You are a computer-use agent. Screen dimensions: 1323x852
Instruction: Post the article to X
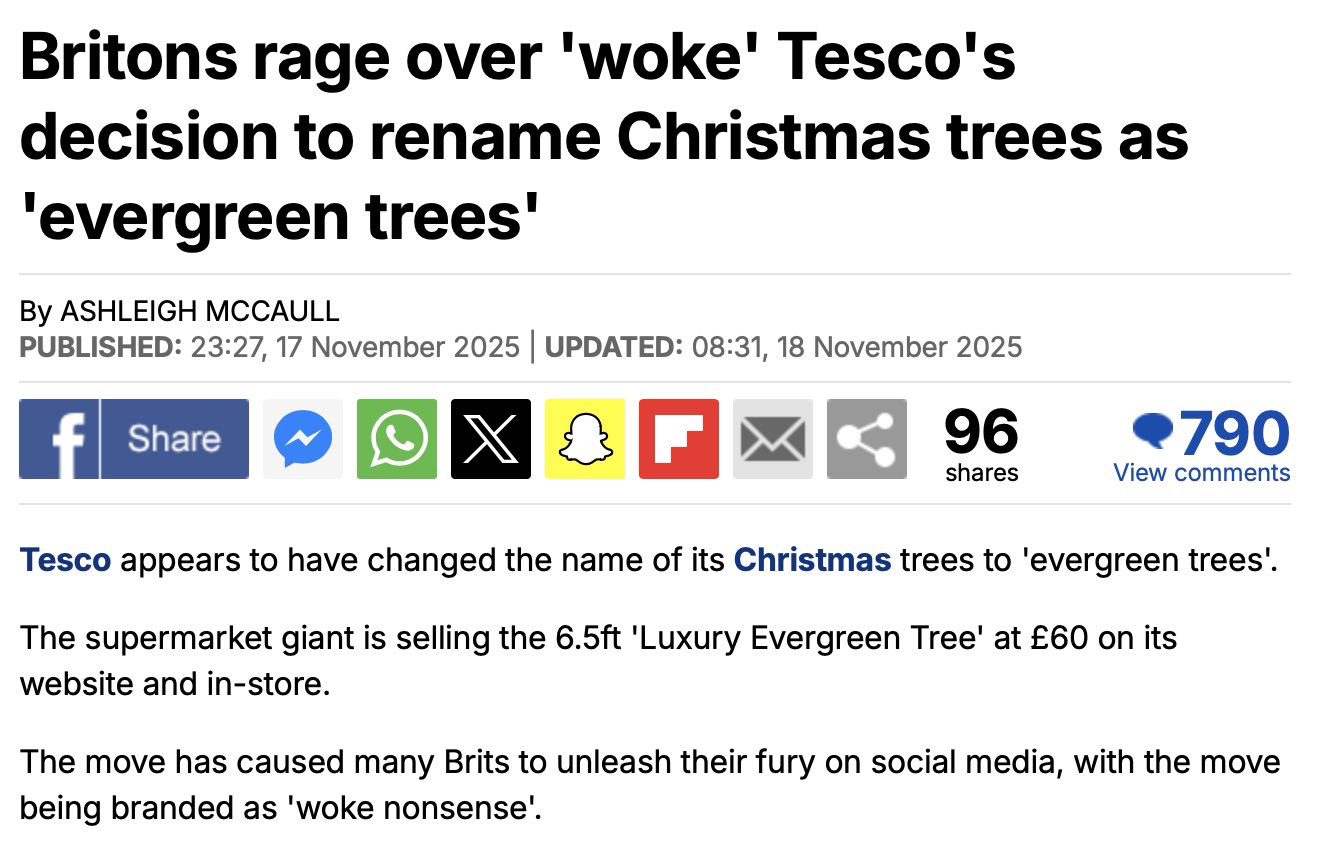pos(491,439)
